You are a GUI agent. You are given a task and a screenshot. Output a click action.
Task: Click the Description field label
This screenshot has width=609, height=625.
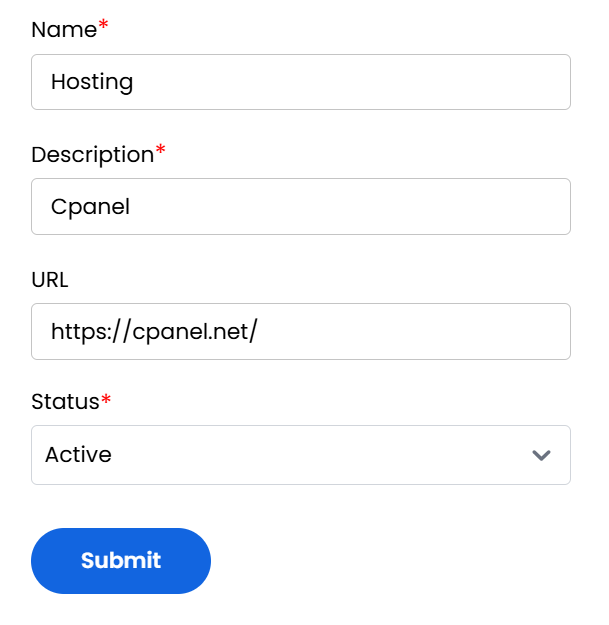coord(91,155)
